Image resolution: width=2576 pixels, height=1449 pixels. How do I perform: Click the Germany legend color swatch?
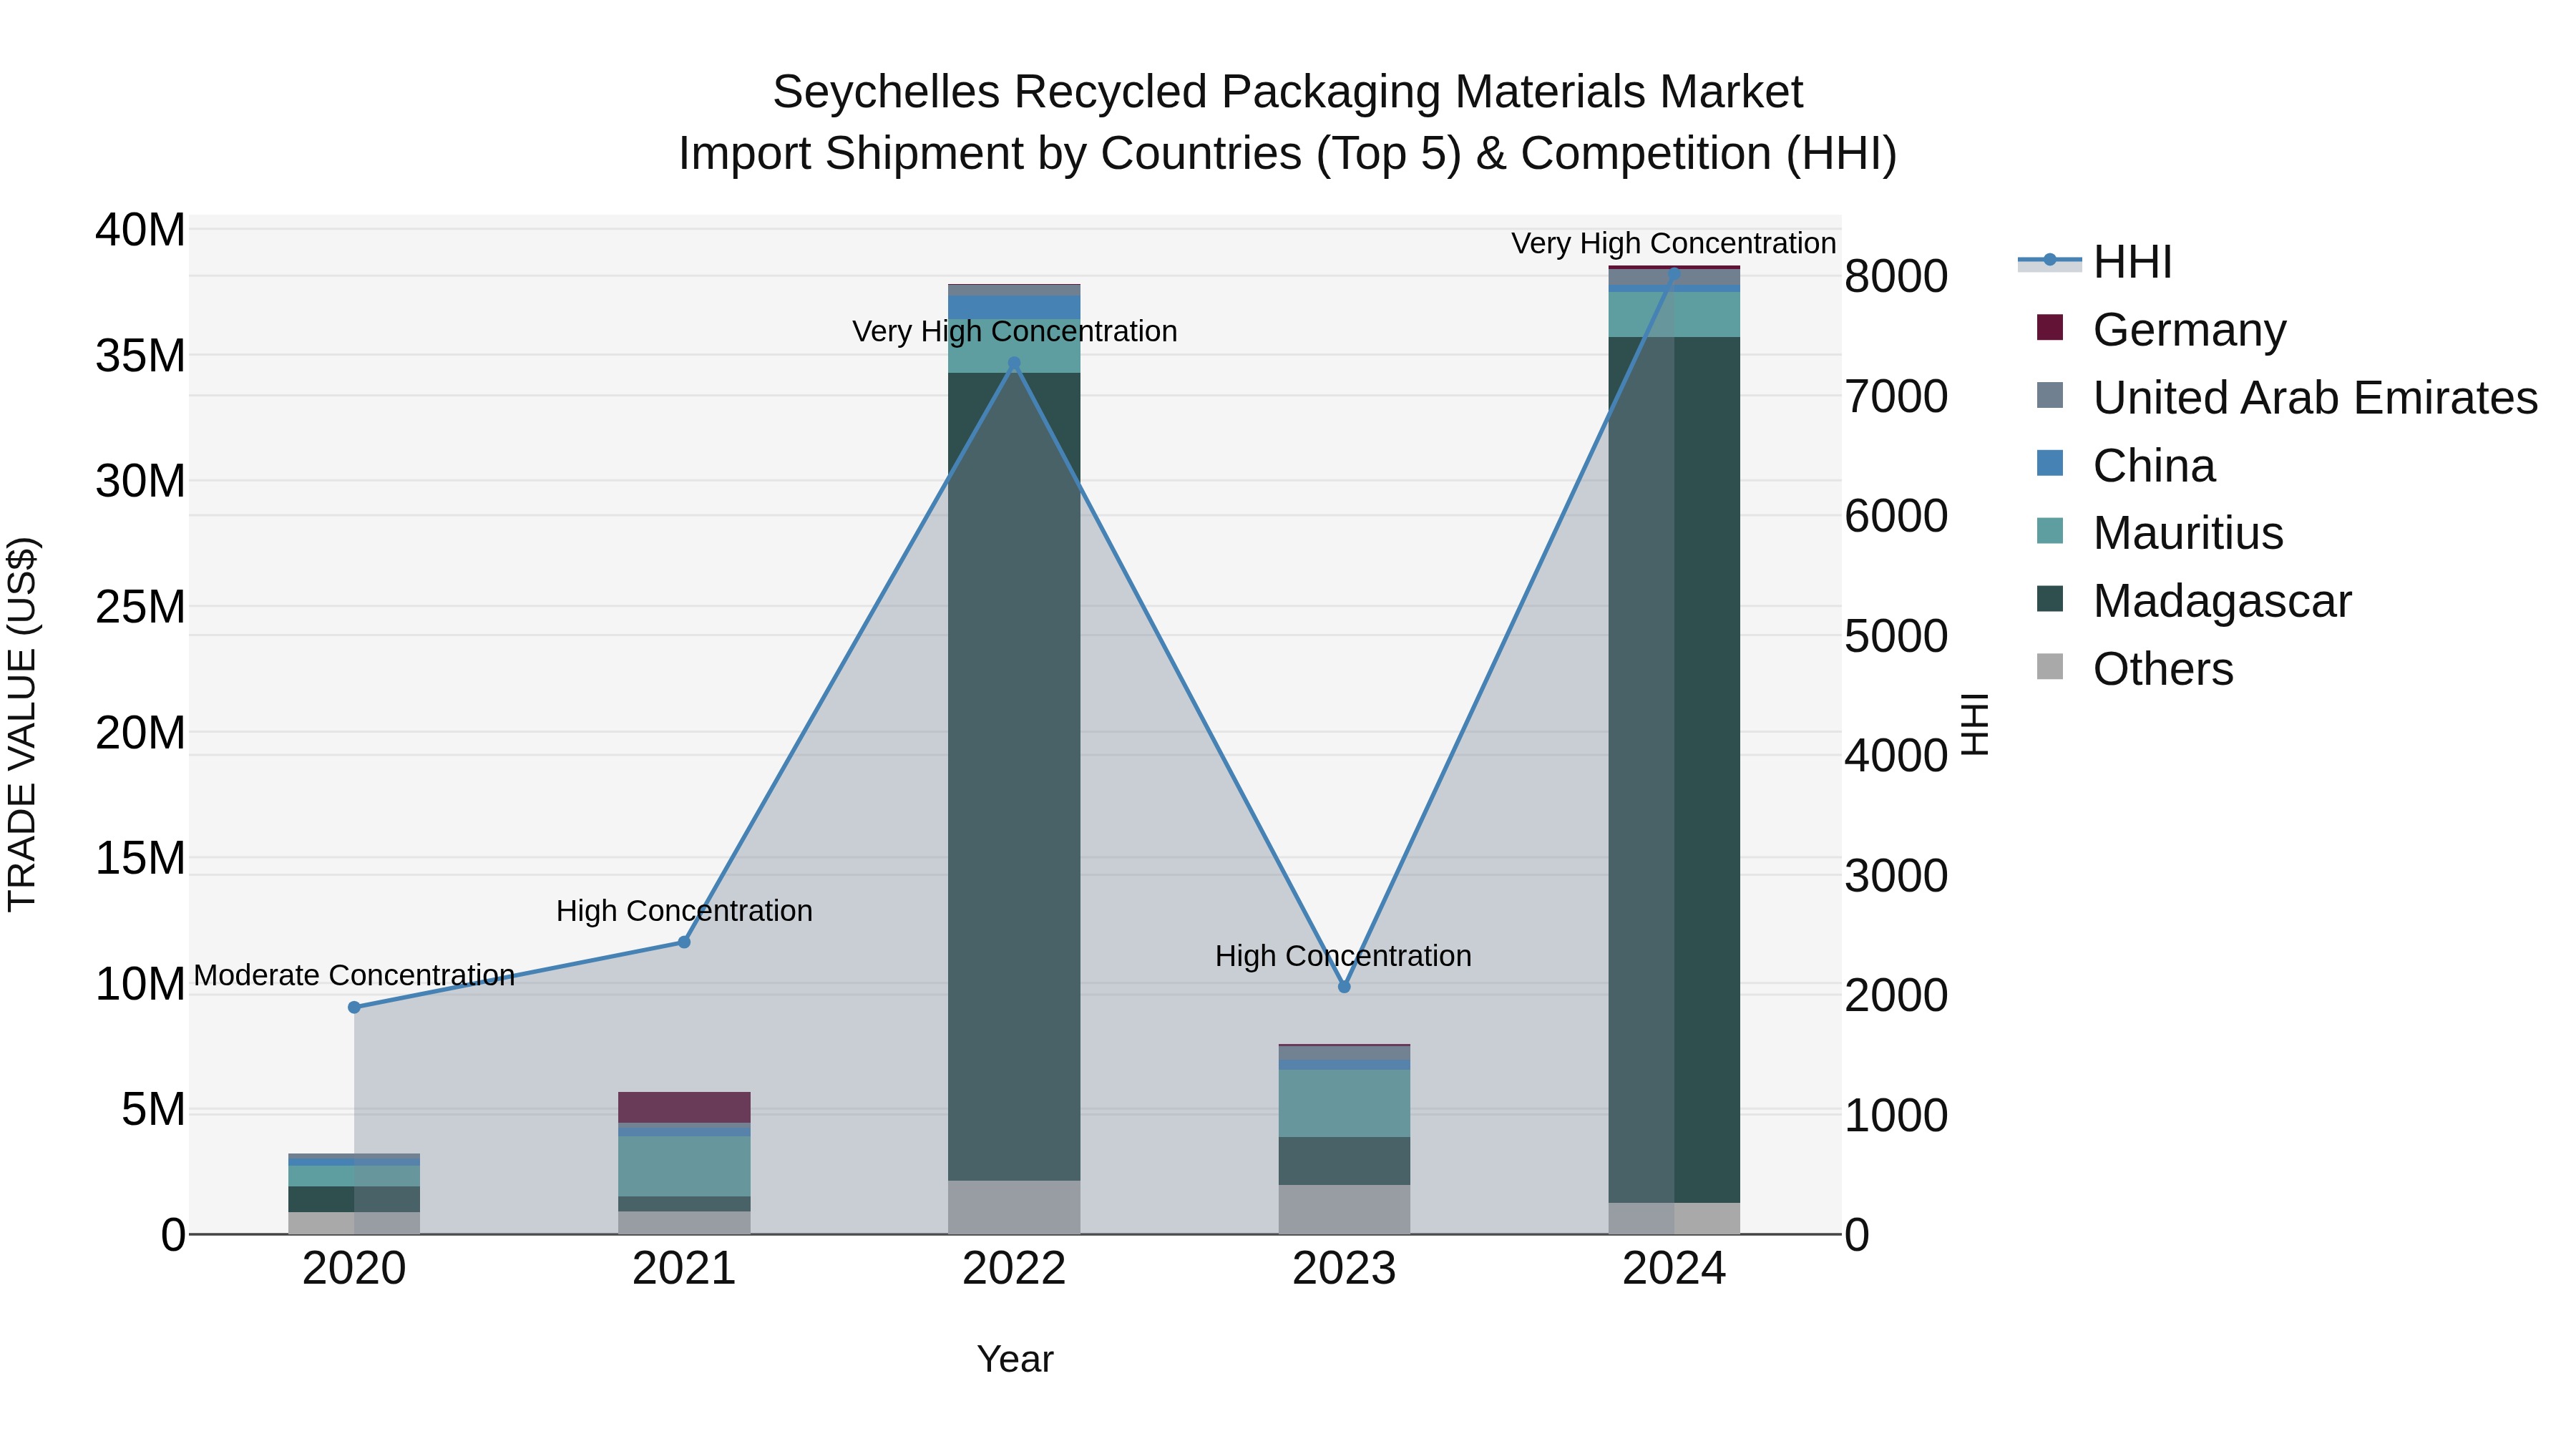click(2049, 328)
